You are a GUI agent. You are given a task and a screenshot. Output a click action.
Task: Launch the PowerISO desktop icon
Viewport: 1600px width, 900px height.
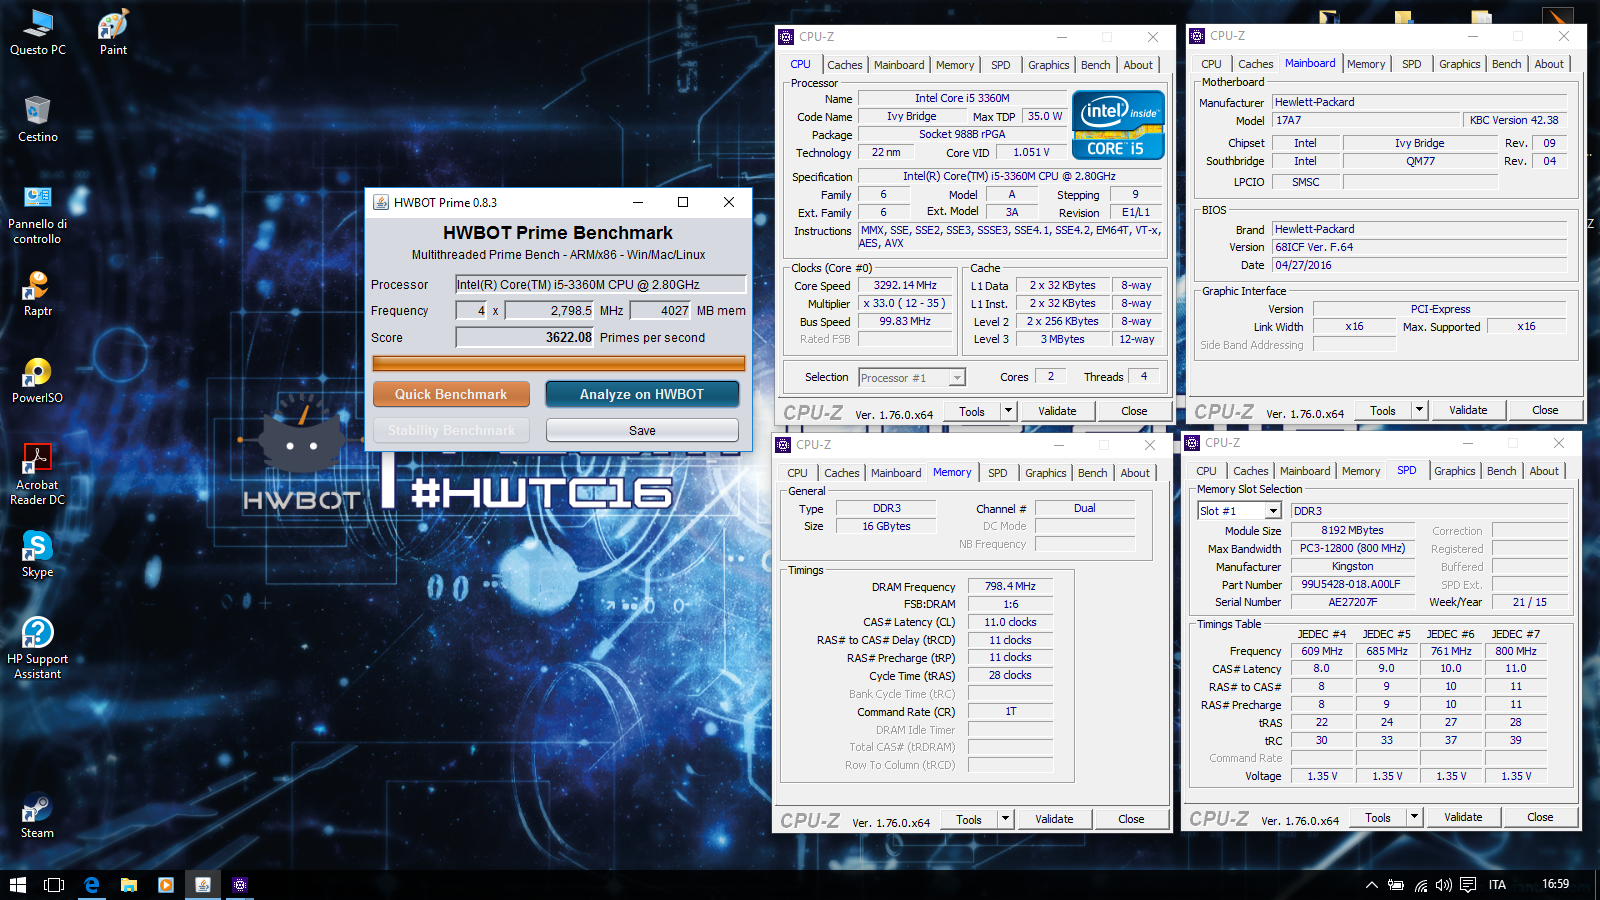tap(38, 381)
